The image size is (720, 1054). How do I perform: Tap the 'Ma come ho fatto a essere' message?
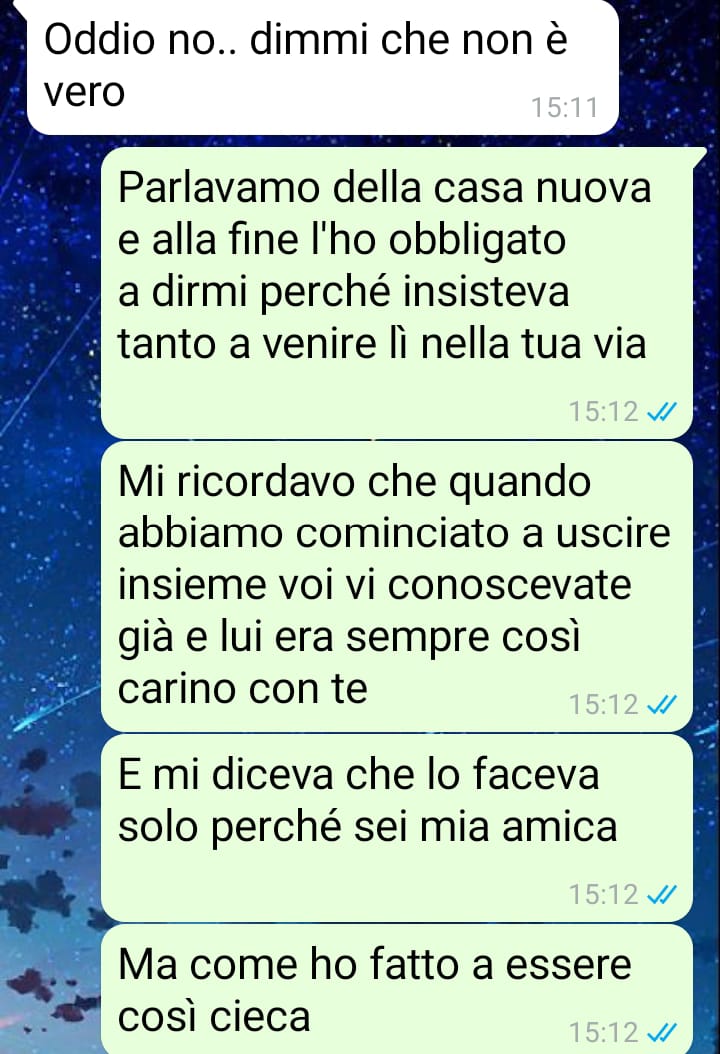point(397,989)
